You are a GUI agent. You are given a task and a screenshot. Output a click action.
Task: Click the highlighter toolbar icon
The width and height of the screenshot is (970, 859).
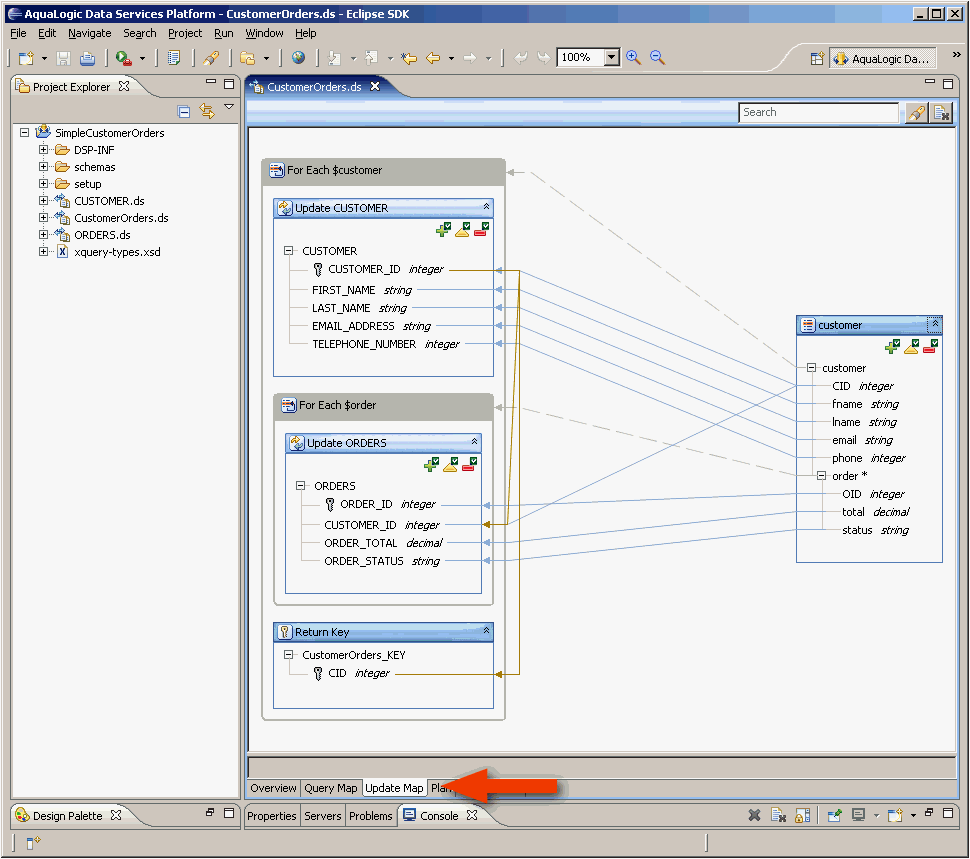coord(211,58)
